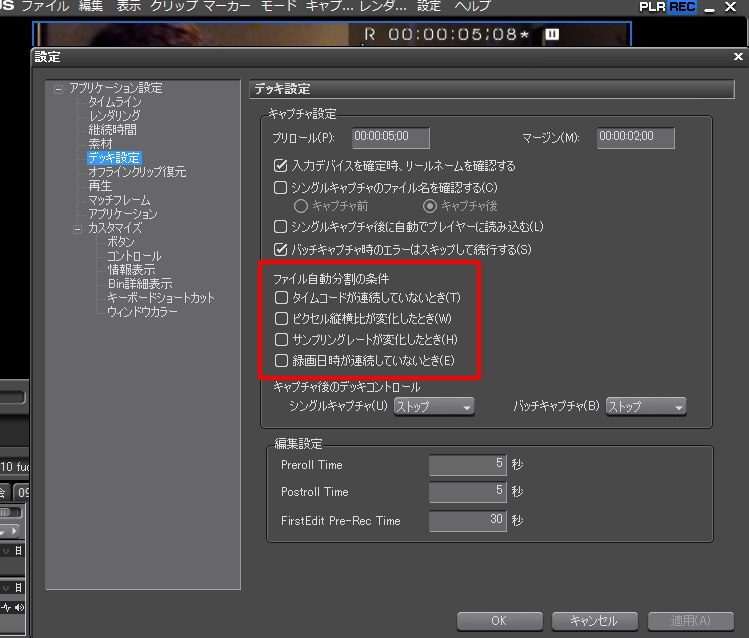Open the レンダ... menu
This screenshot has height=638, width=749.
click(x=383, y=6)
